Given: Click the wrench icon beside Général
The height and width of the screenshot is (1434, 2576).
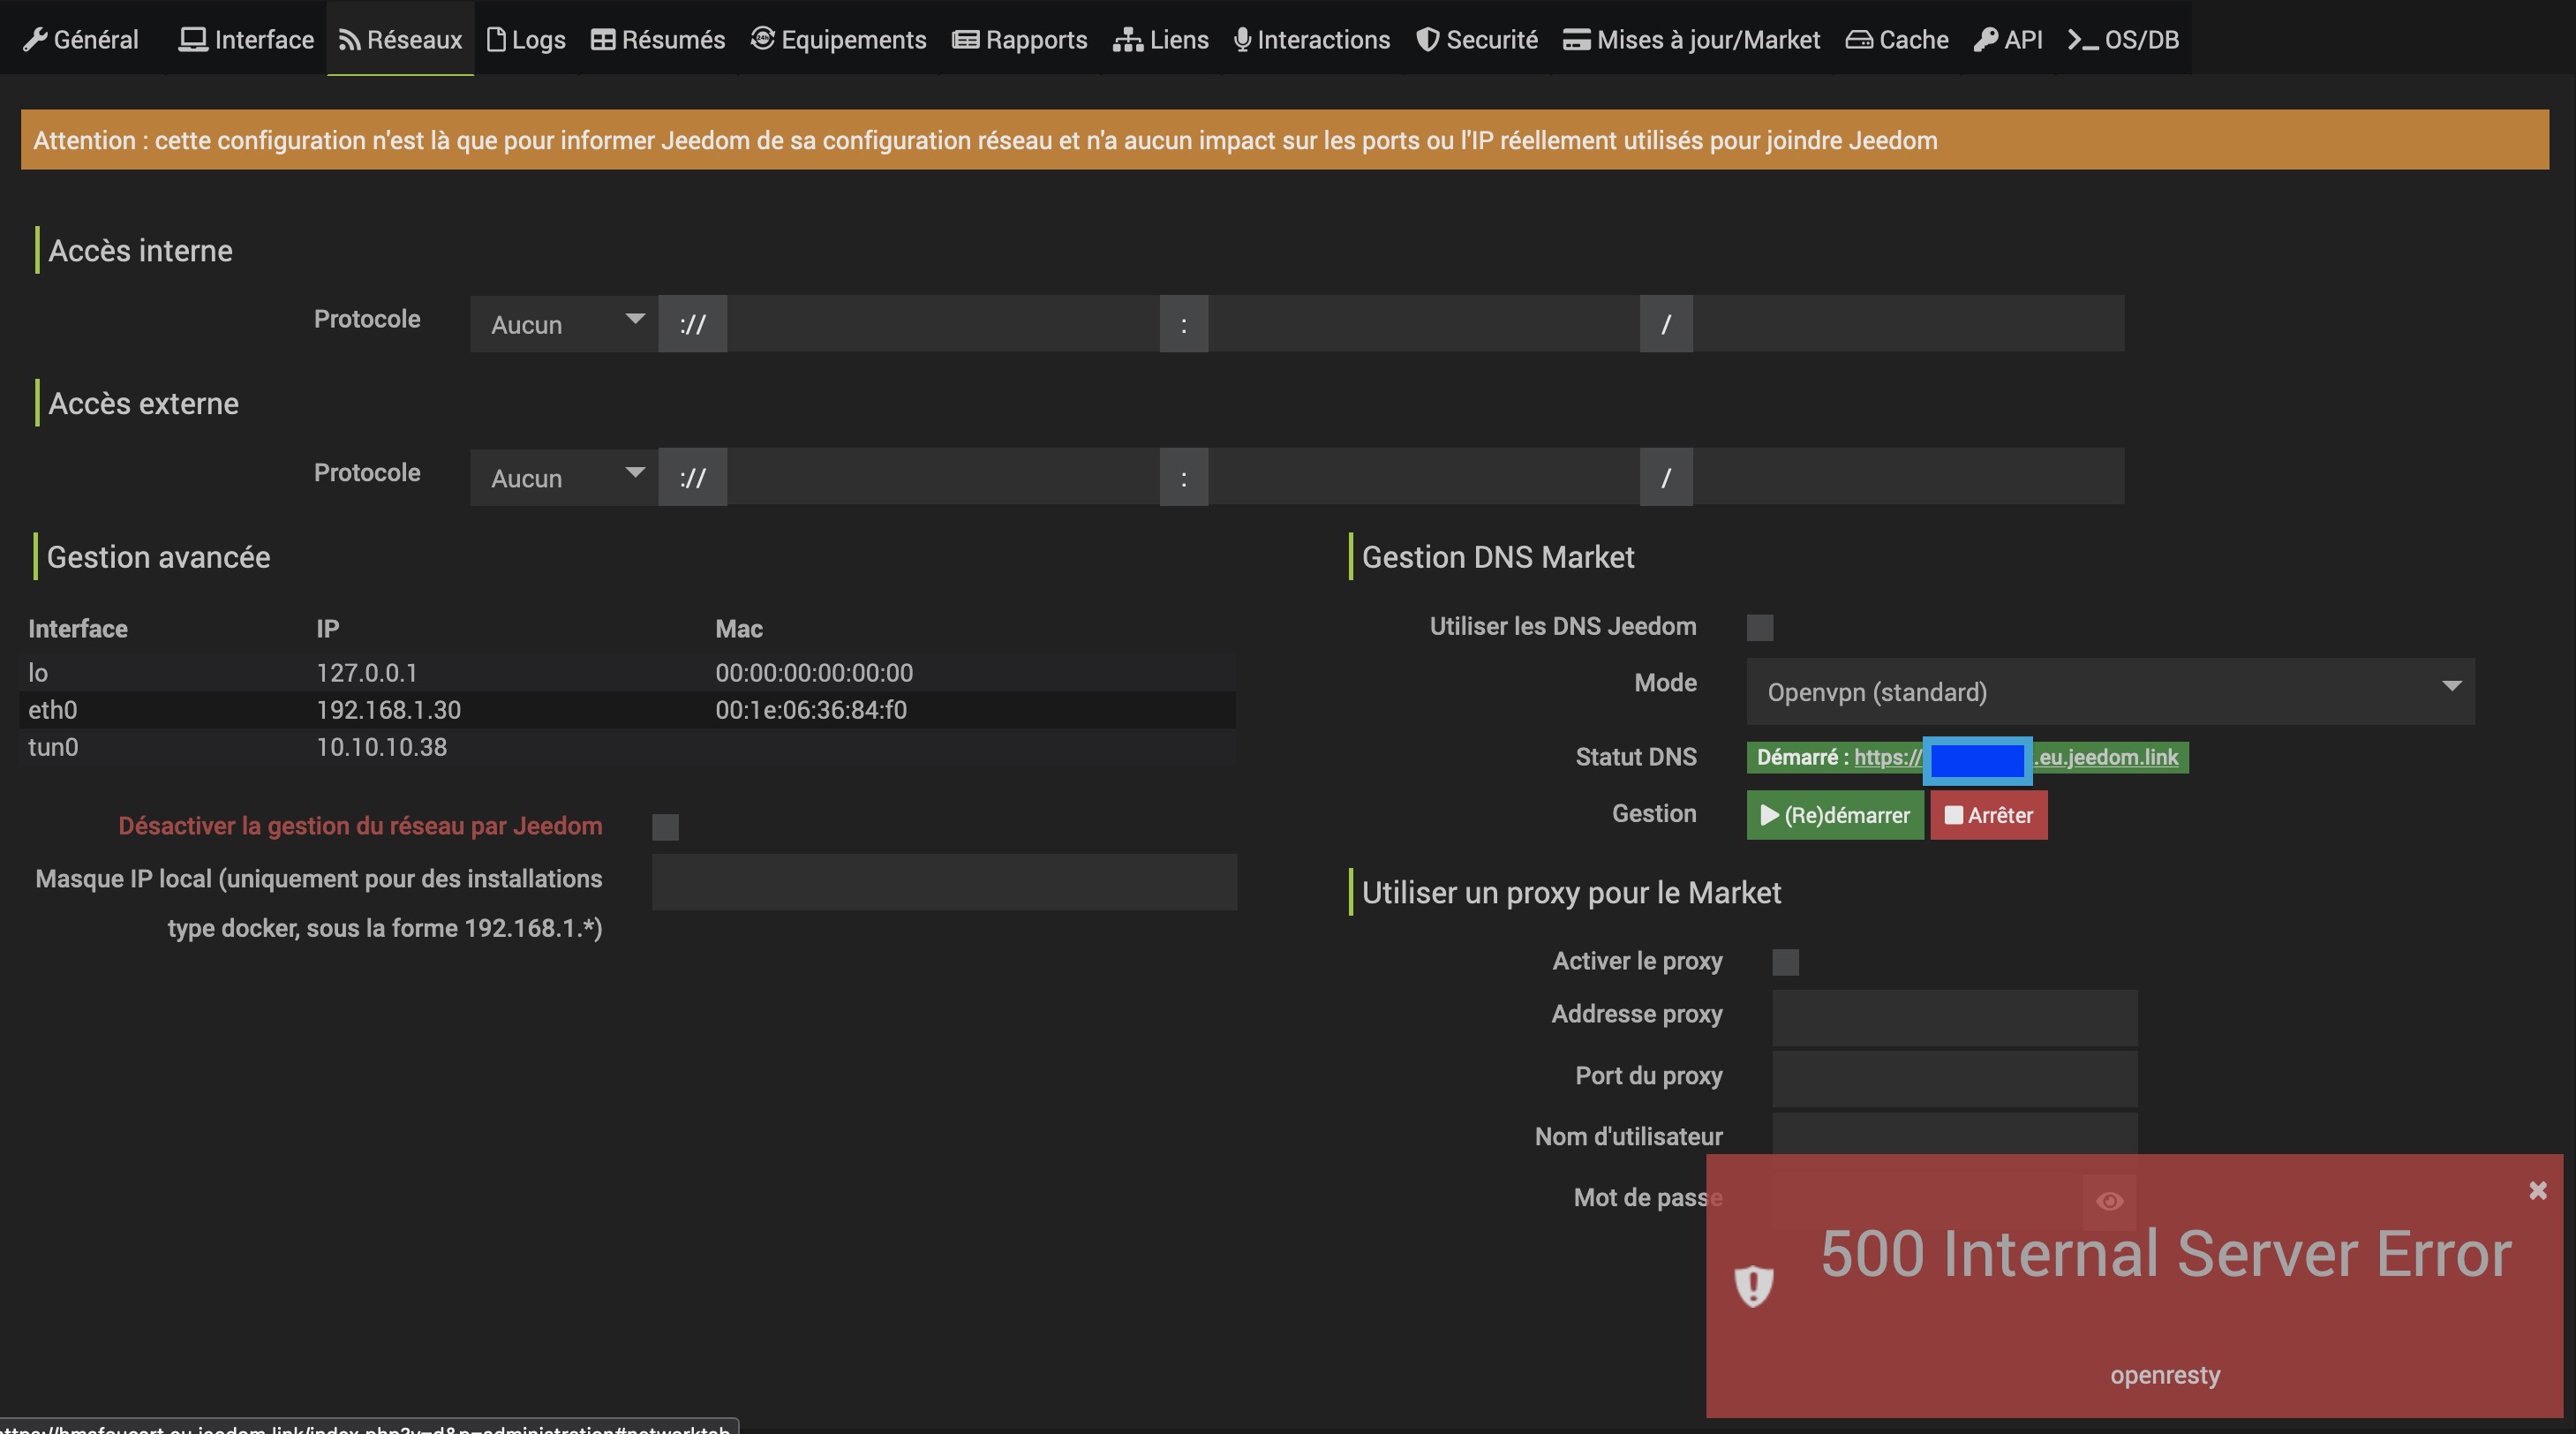Looking at the screenshot, I should tap(35, 39).
